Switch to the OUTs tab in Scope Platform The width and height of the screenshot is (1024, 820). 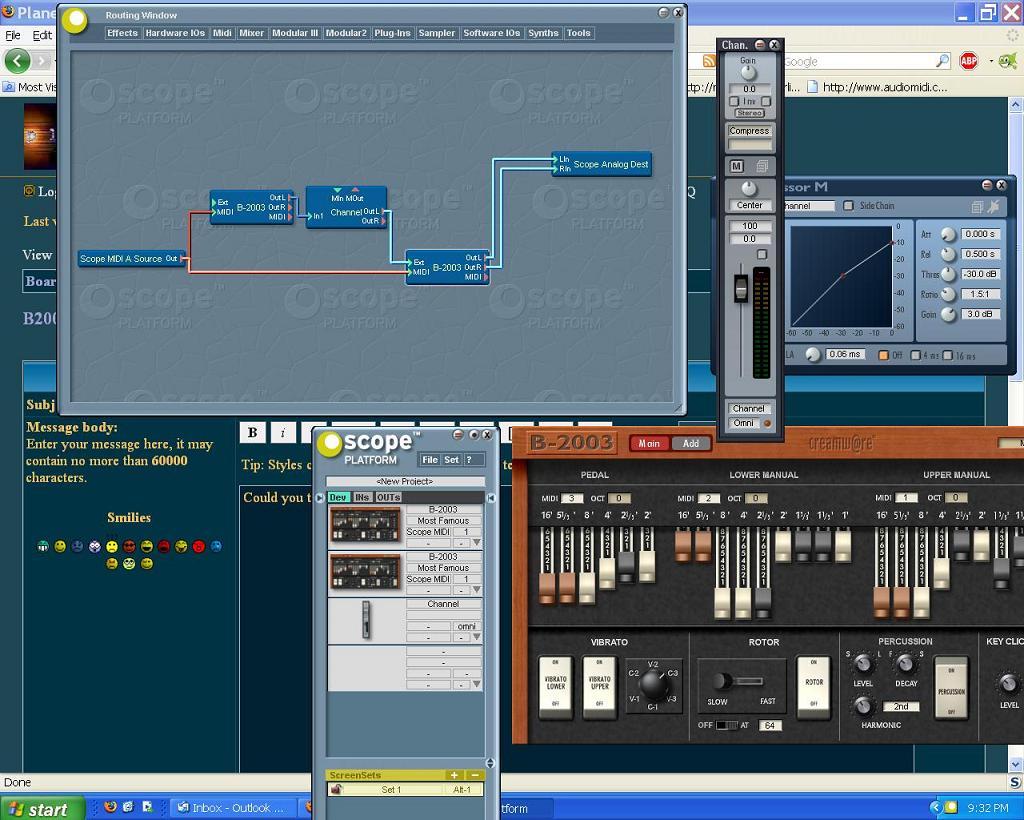(388, 497)
